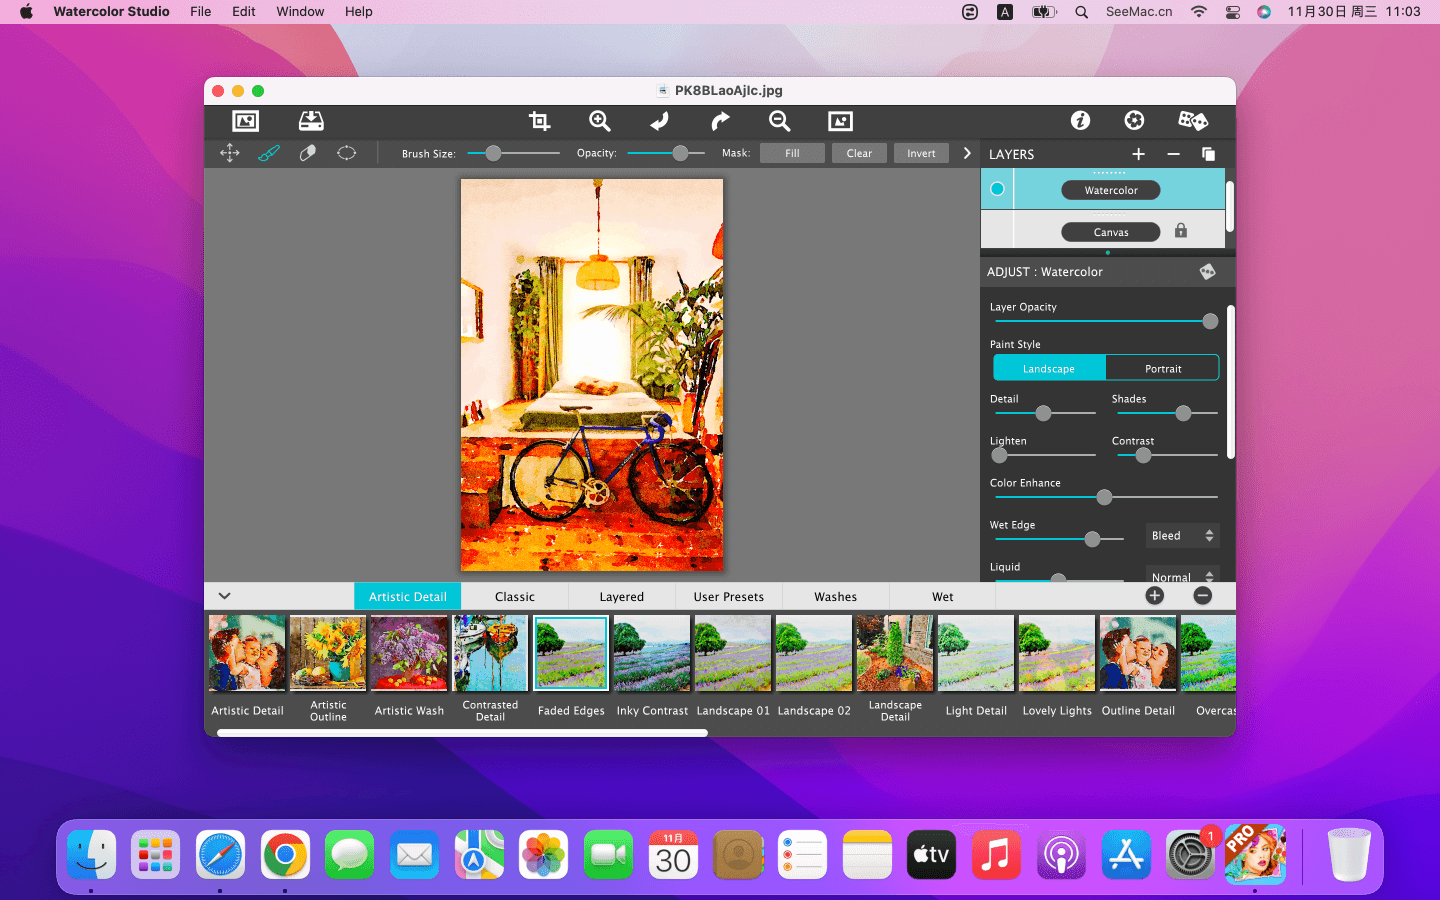The height and width of the screenshot is (900, 1440).
Task: Switch to the Washes preset tab
Action: 835,597
